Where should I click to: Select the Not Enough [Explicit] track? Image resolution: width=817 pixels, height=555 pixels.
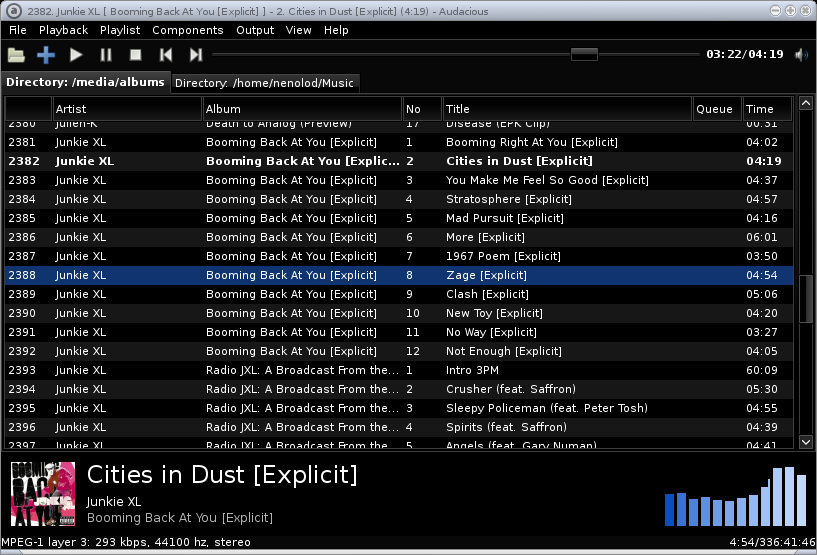(399, 351)
